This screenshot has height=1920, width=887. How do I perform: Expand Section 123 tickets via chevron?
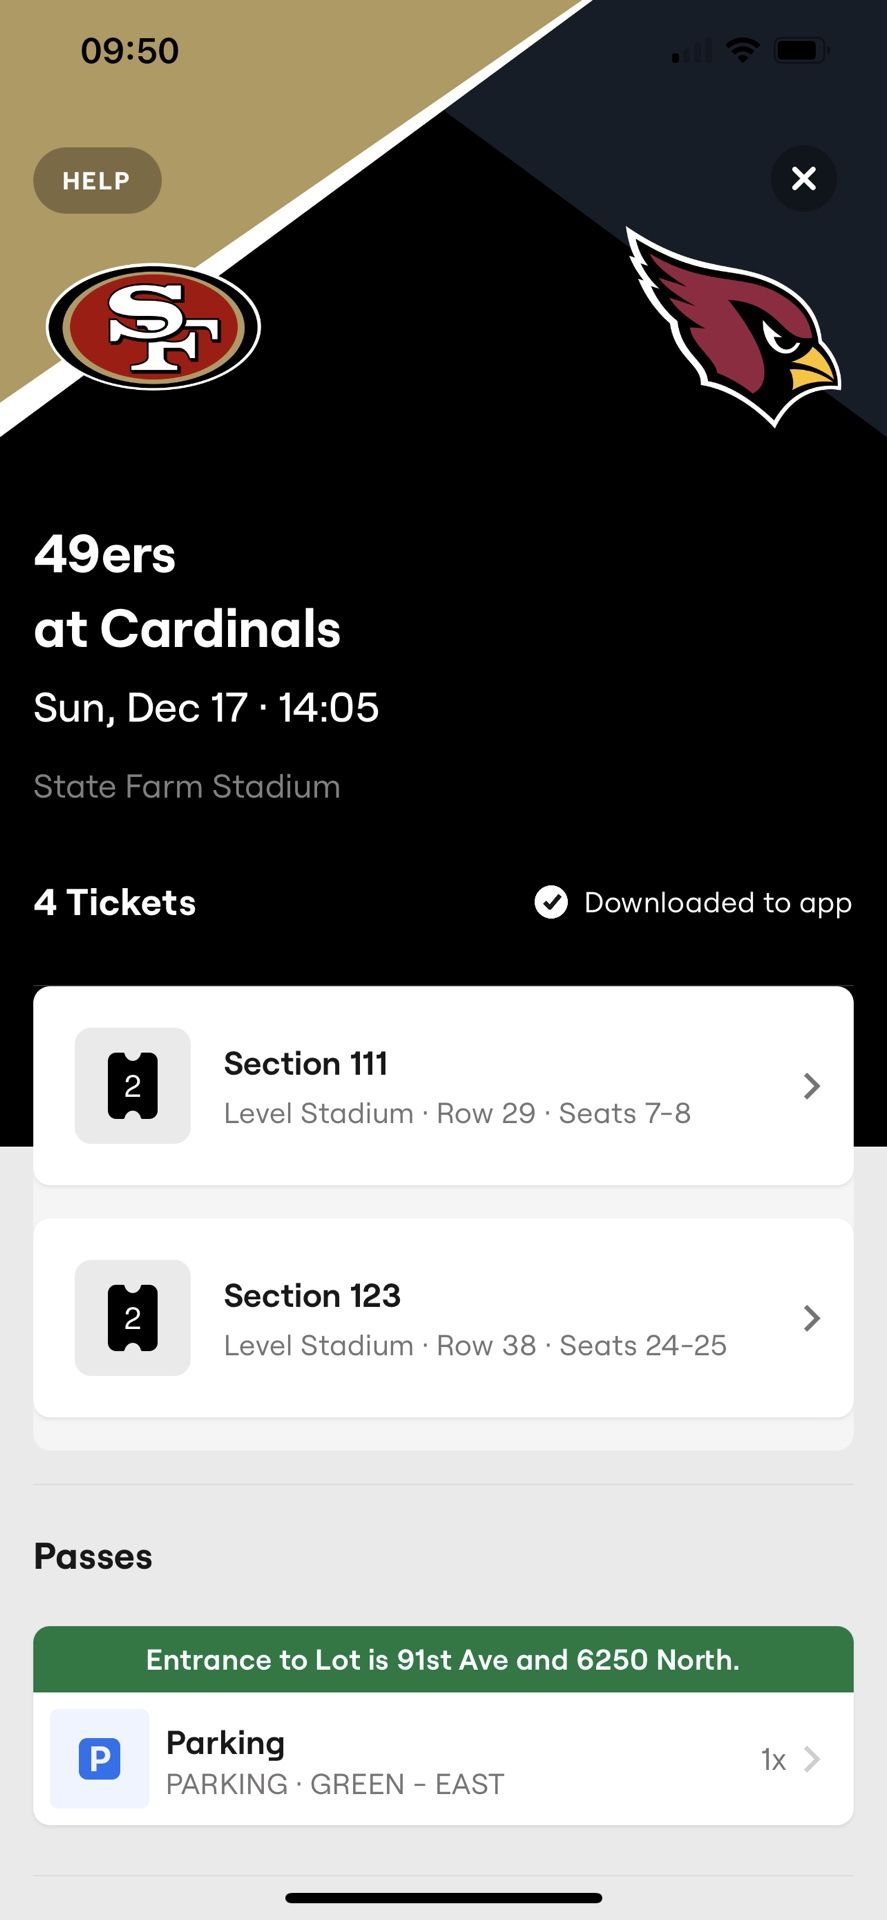(x=812, y=1318)
